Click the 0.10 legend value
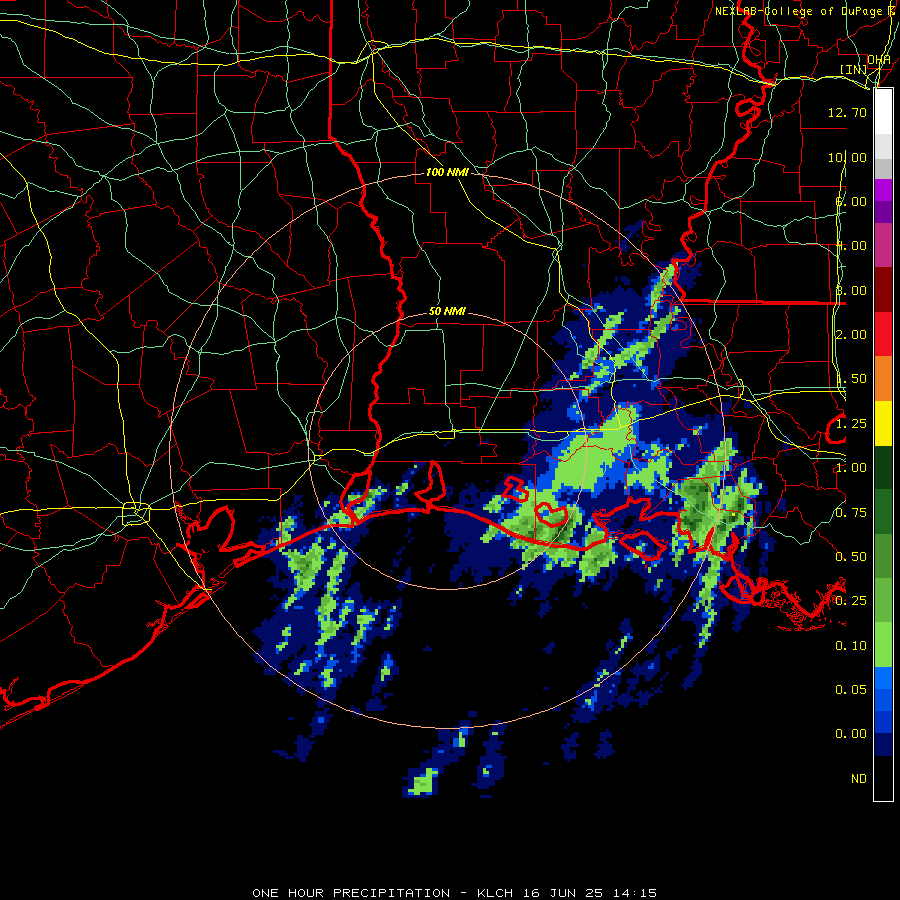Image resolution: width=900 pixels, height=900 pixels. tap(851, 646)
